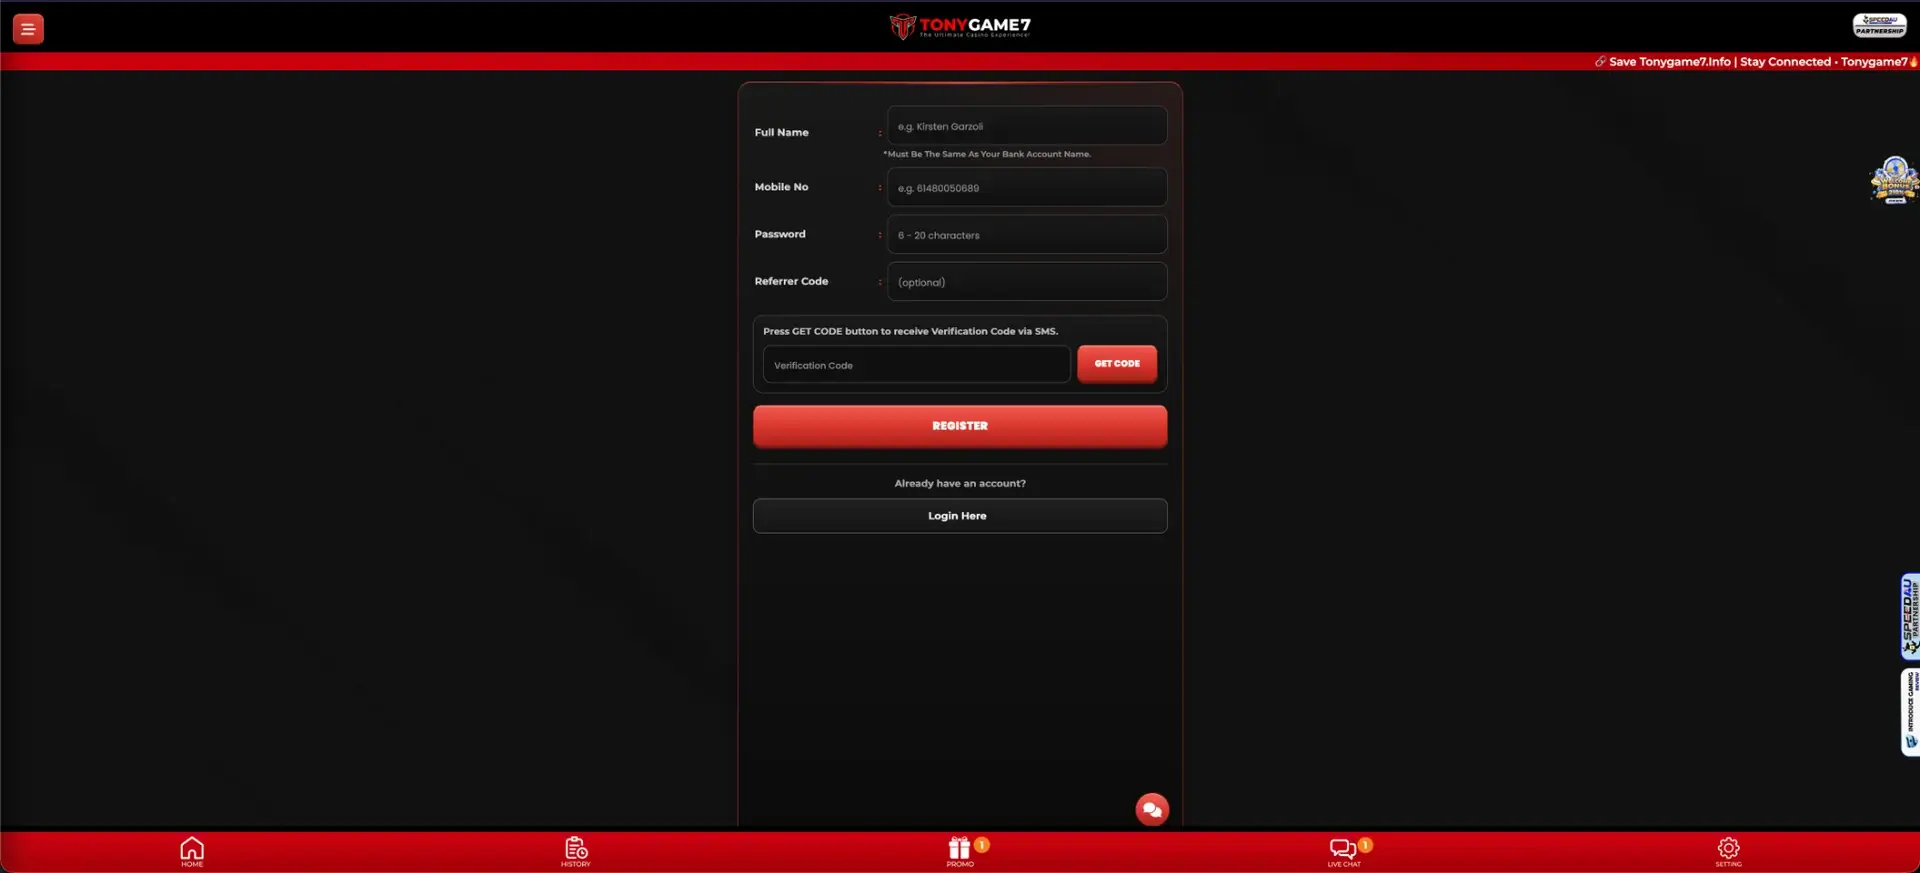Viewport: 1920px width, 873px height.
Task: Click the REGISTER button
Action: click(960, 426)
